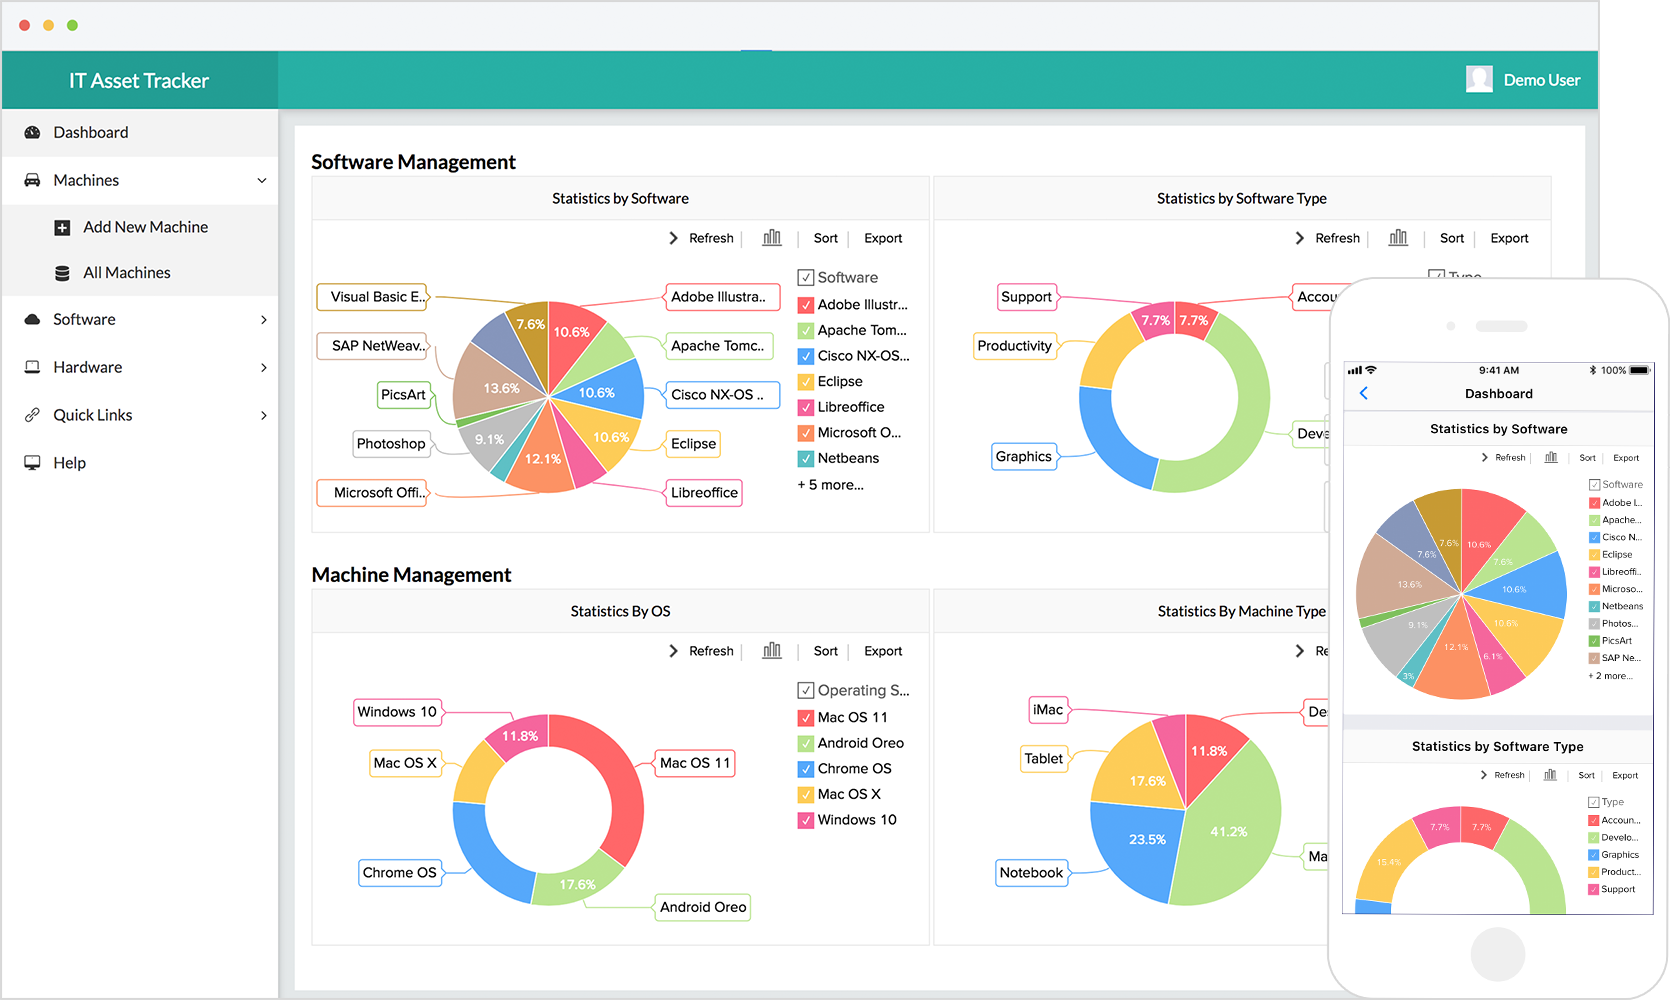The height and width of the screenshot is (1000, 1670).
Task: Toggle the Eclipse legend checkbox
Action: coord(805,382)
